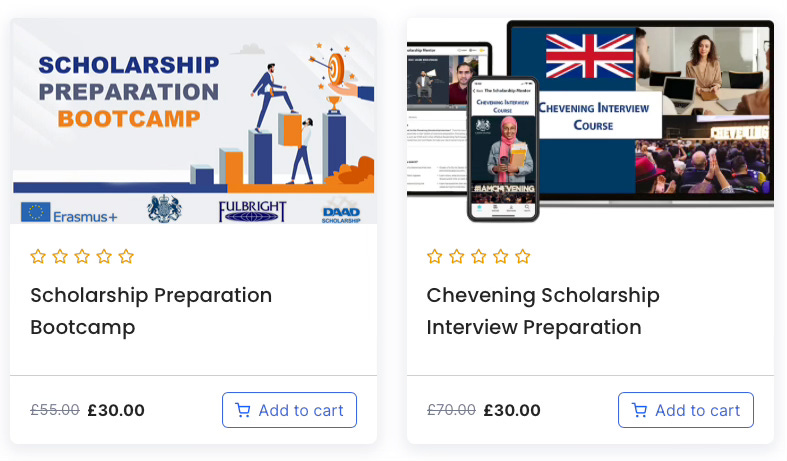
Task: Click the UK flag on Chevening banner
Action: click(x=590, y=56)
